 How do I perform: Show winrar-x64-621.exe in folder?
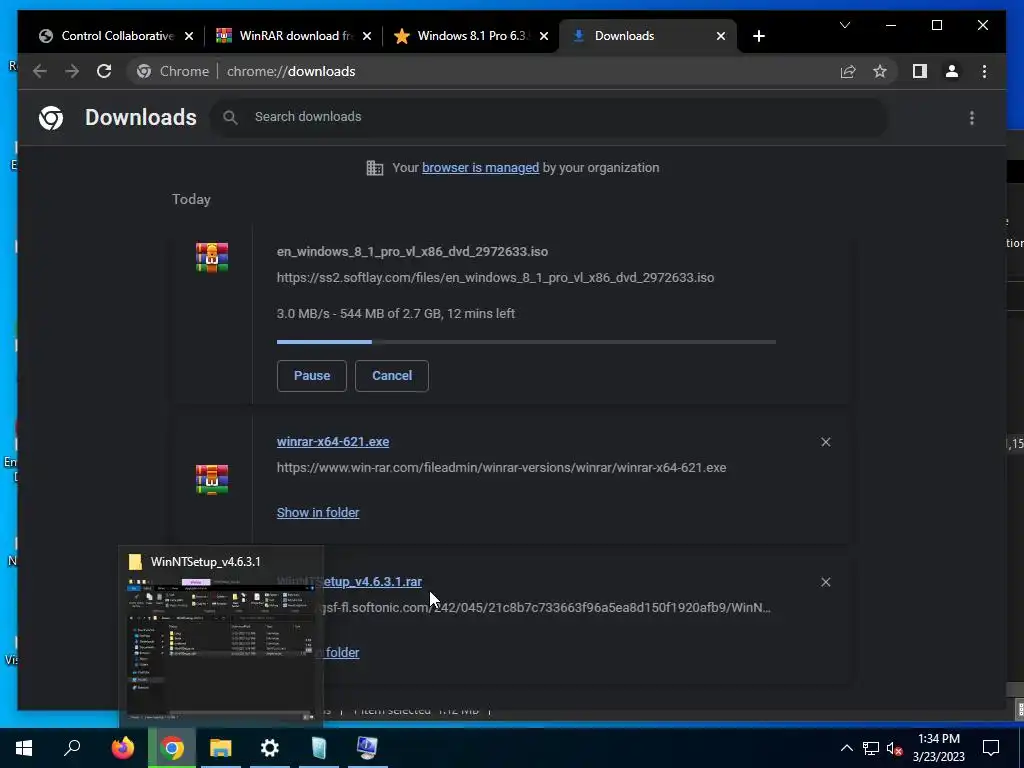(x=318, y=513)
